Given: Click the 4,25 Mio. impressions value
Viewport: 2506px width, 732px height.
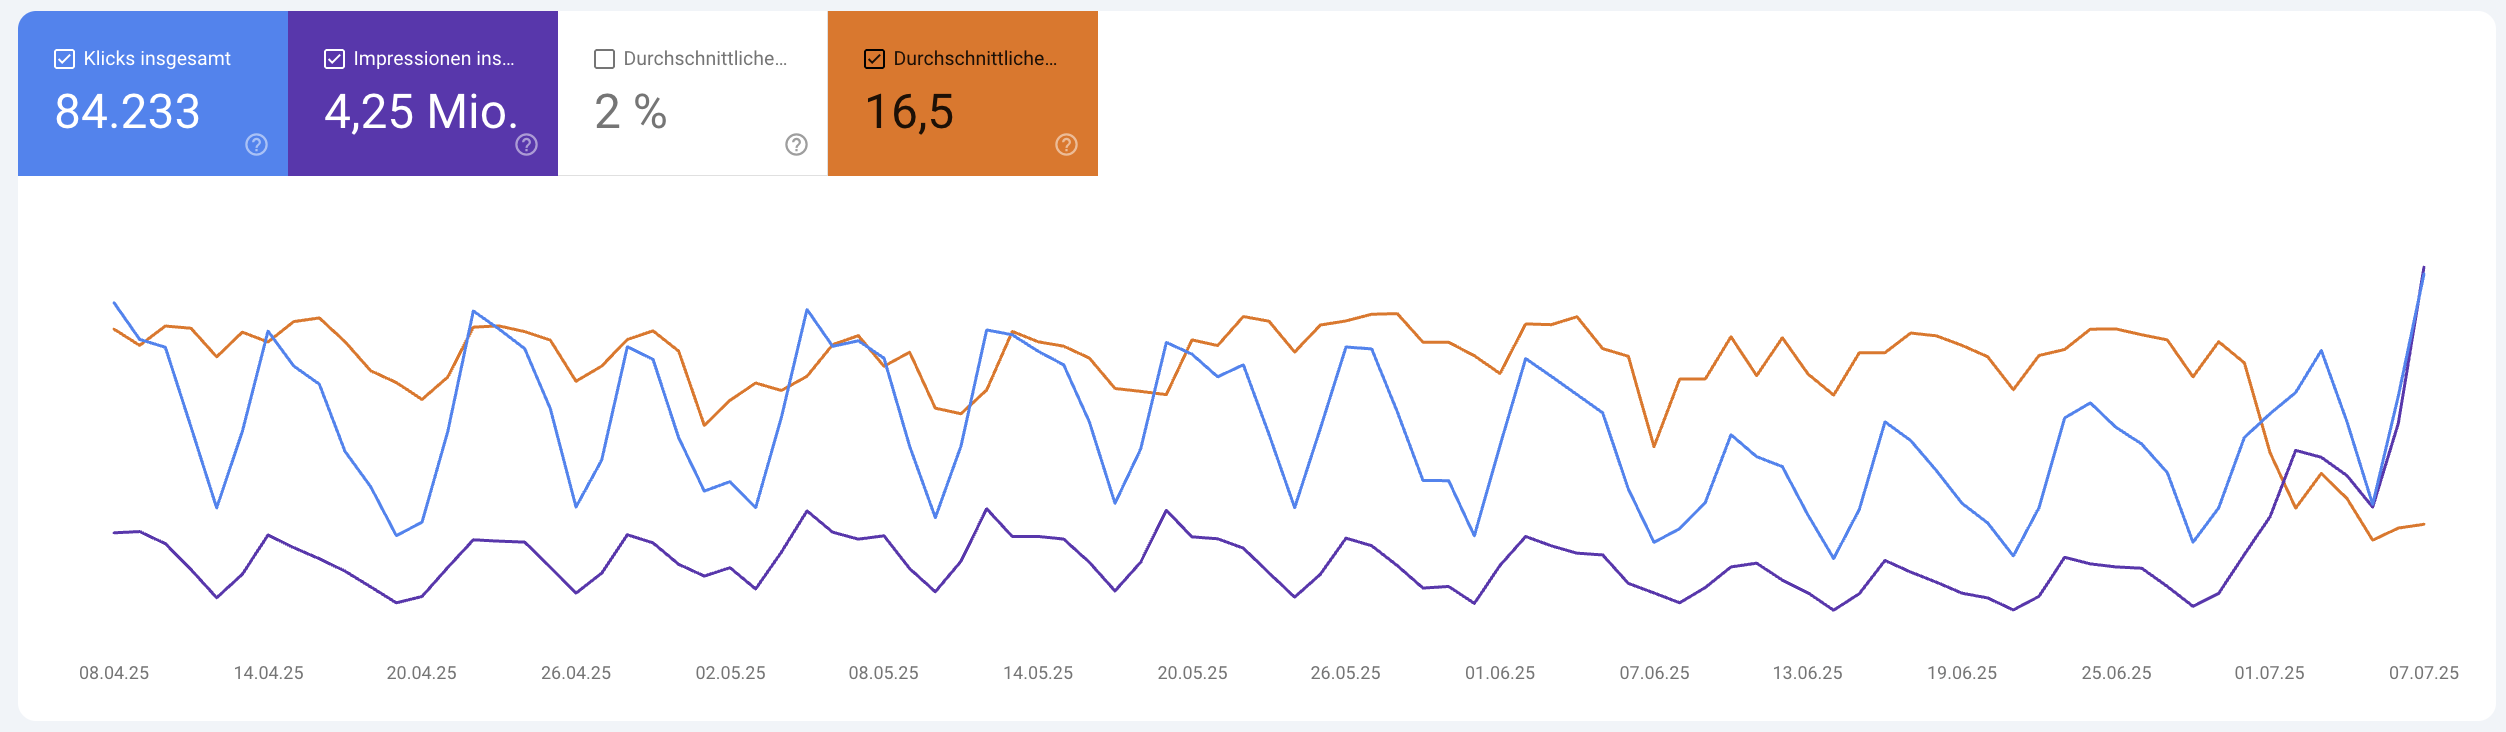Looking at the screenshot, I should coord(421,112).
